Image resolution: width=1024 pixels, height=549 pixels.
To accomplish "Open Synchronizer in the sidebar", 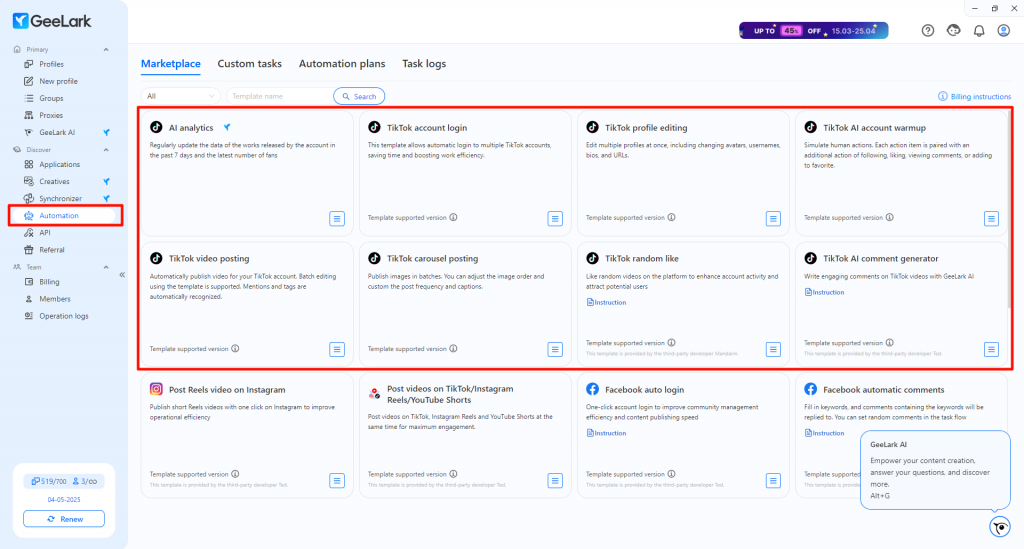I will pyautogui.click(x=60, y=198).
